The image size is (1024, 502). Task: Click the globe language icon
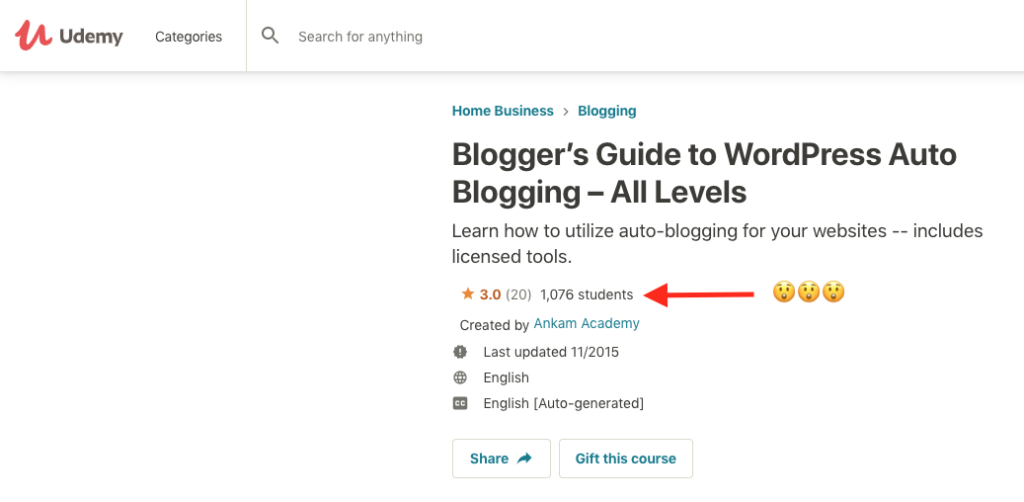(460, 377)
